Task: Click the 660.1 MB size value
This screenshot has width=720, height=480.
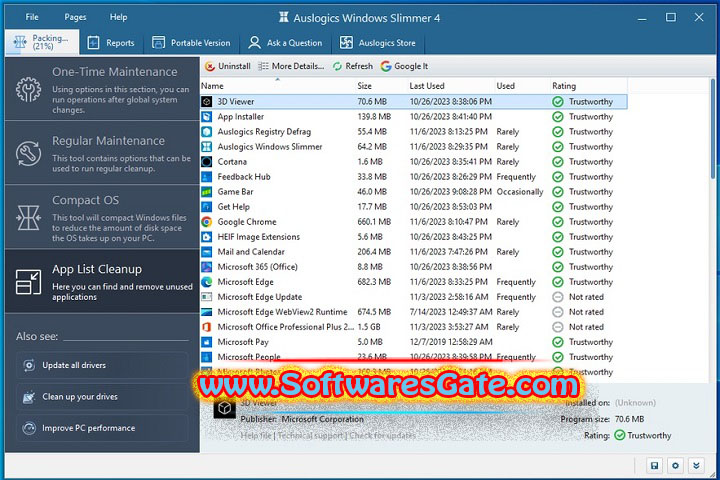Action: pyautogui.click(x=374, y=222)
